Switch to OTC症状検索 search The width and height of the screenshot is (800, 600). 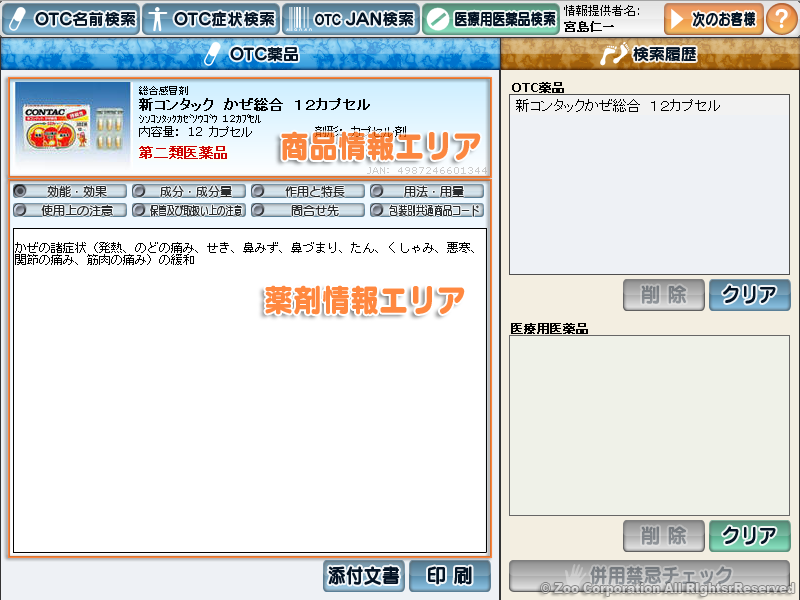[x=211, y=19]
